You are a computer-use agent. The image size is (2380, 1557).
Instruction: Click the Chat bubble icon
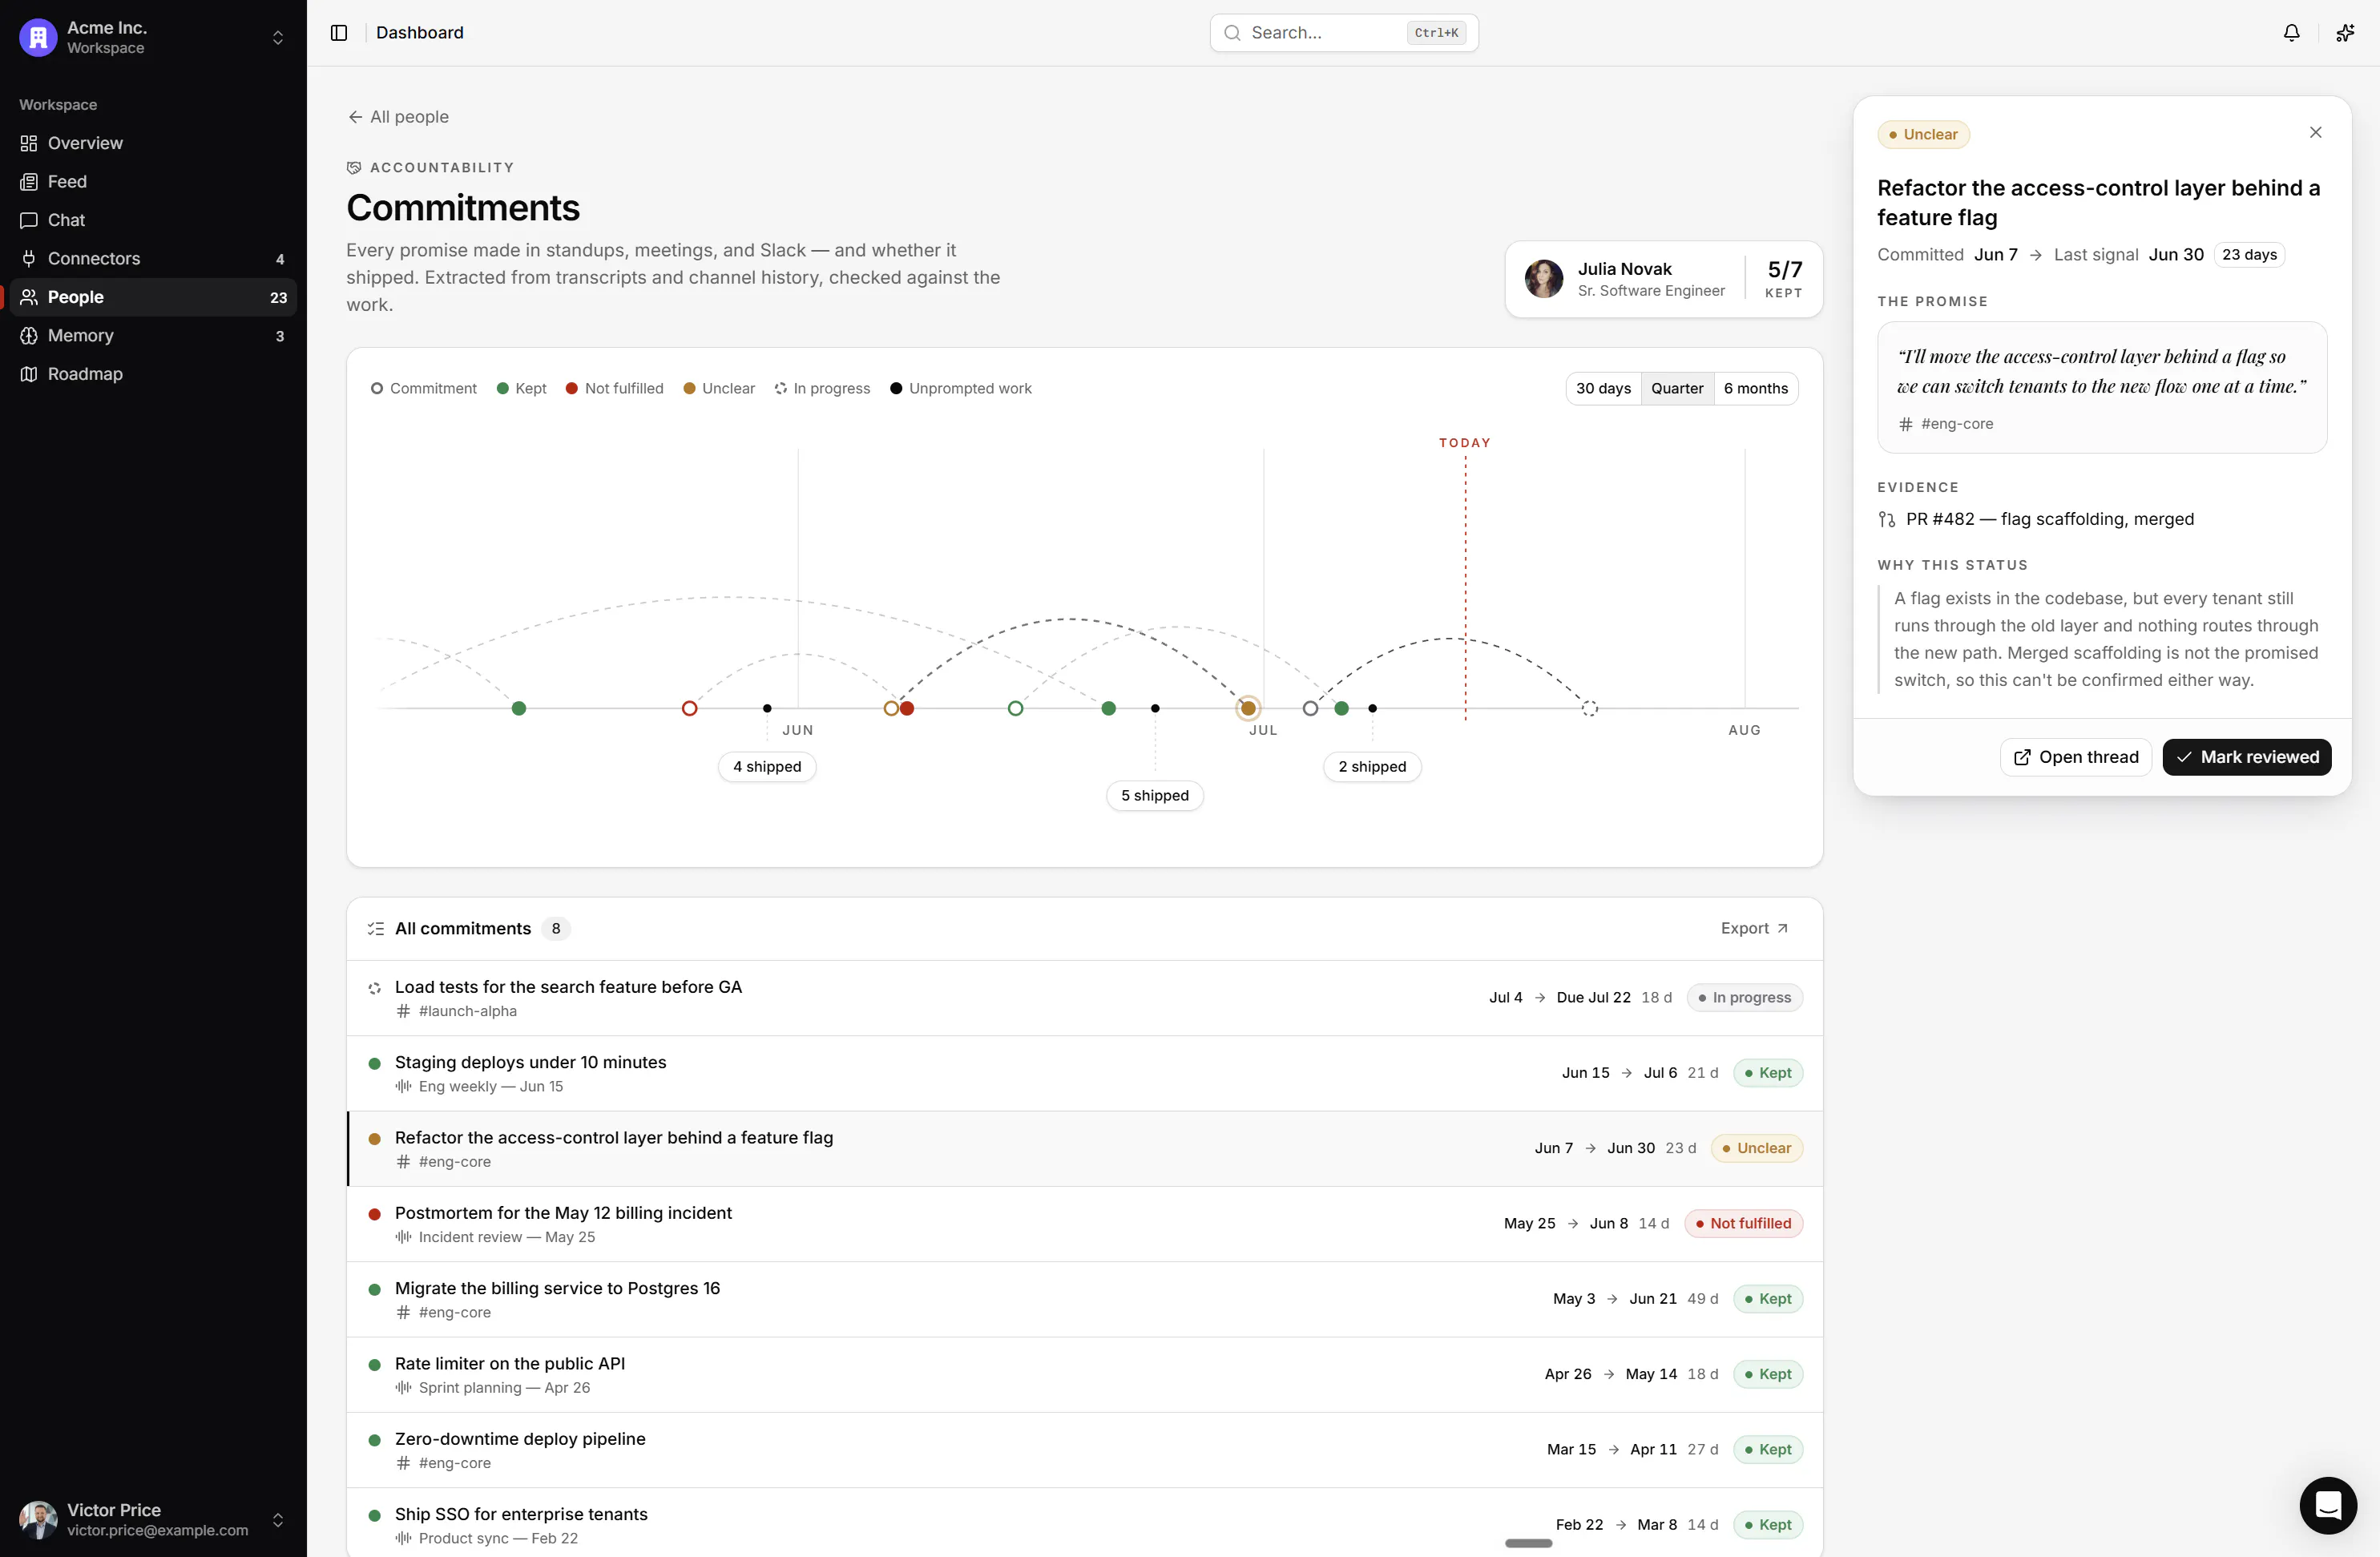tap(29, 220)
